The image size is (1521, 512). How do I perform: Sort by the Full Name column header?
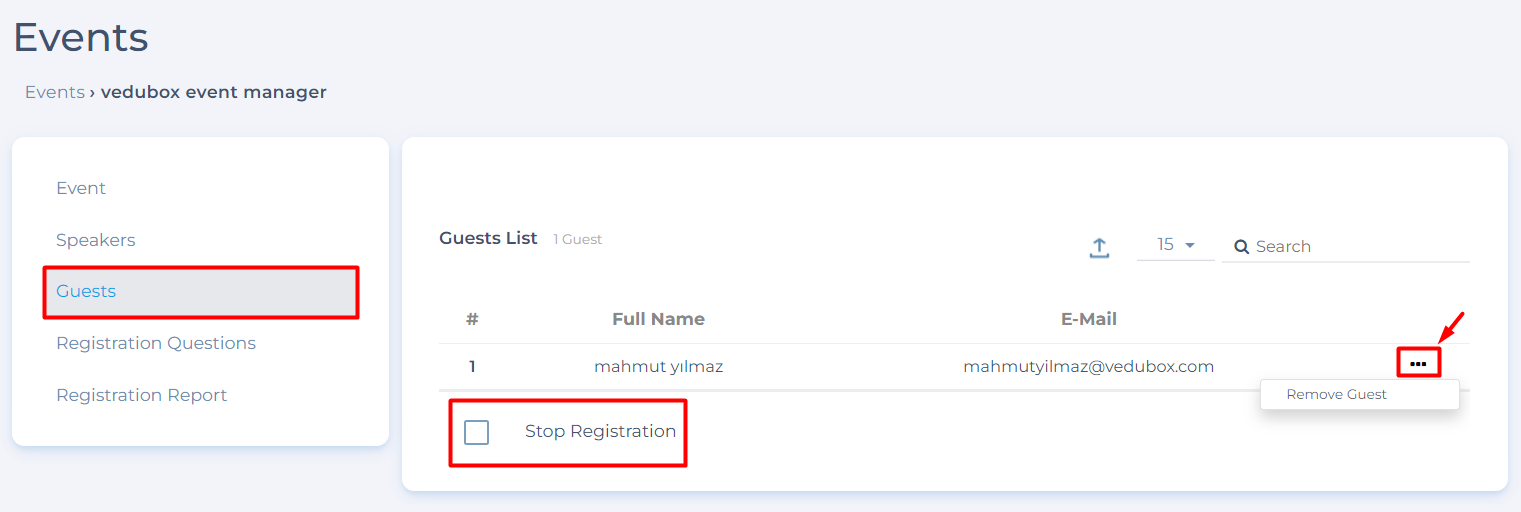click(658, 319)
